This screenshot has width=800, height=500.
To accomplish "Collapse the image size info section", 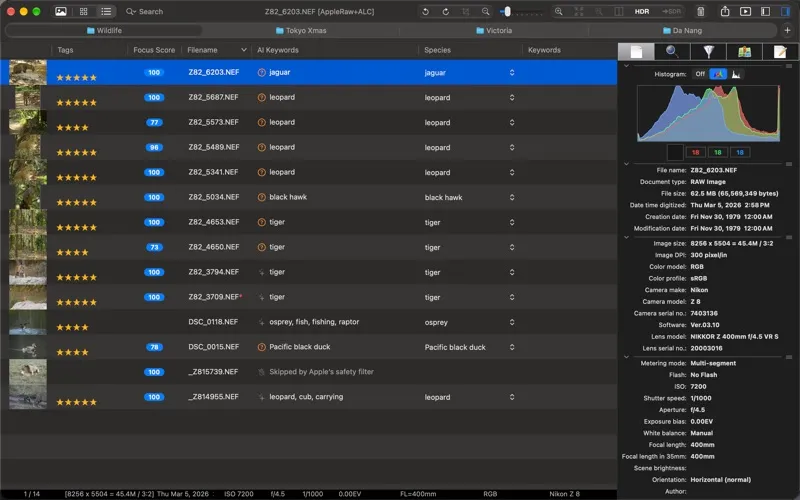I will (627, 237).
